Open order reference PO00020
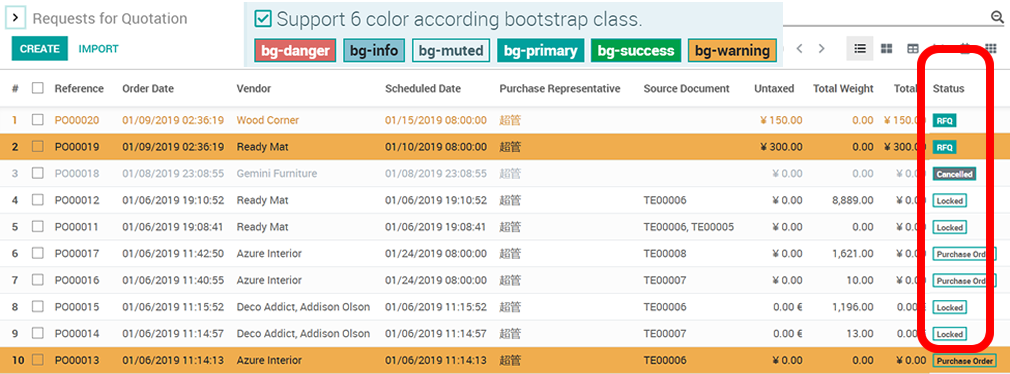 pyautogui.click(x=77, y=120)
